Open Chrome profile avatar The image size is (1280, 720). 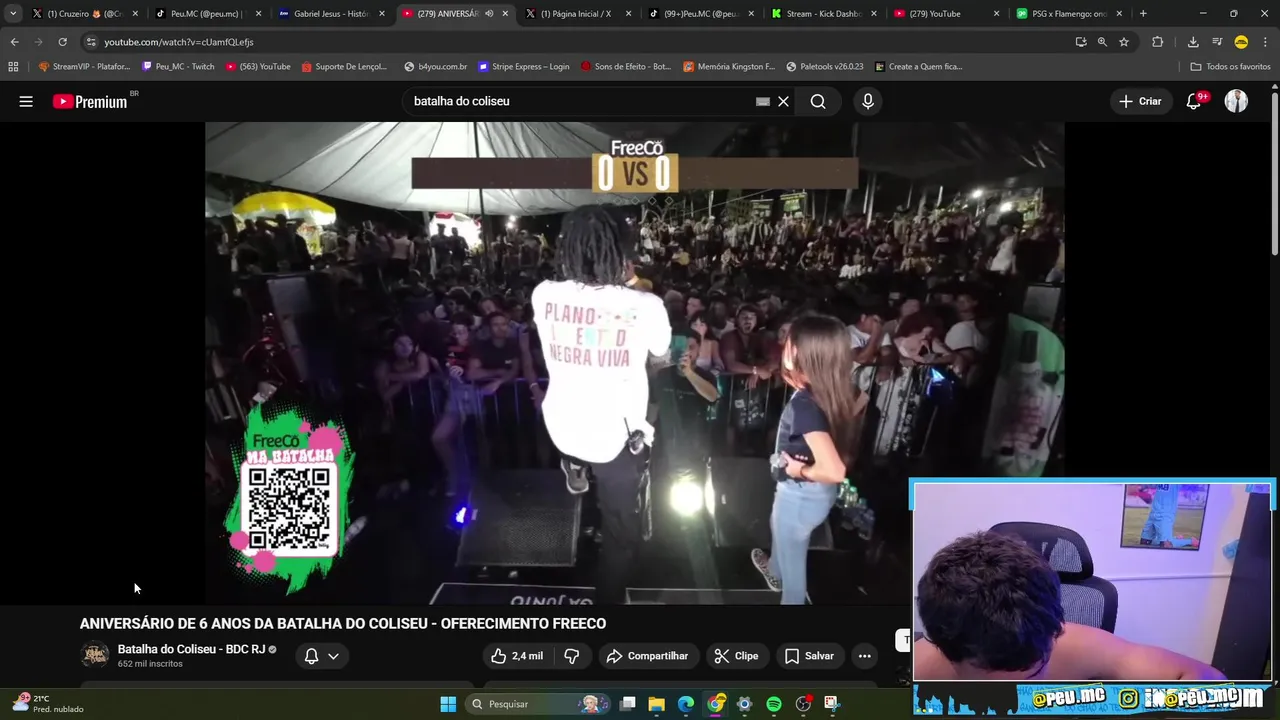[x=1241, y=42]
